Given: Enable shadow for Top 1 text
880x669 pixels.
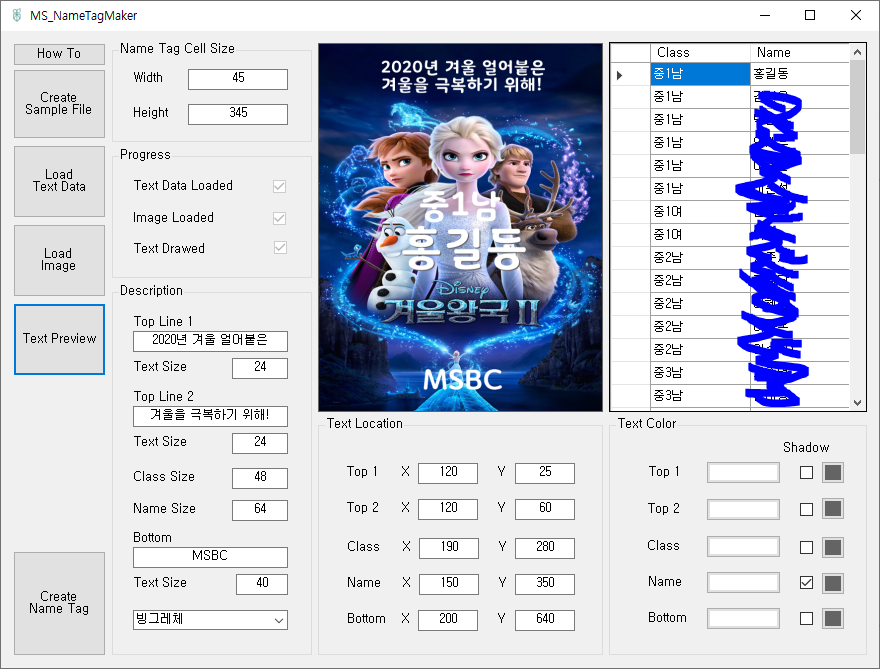Looking at the screenshot, I should (806, 473).
